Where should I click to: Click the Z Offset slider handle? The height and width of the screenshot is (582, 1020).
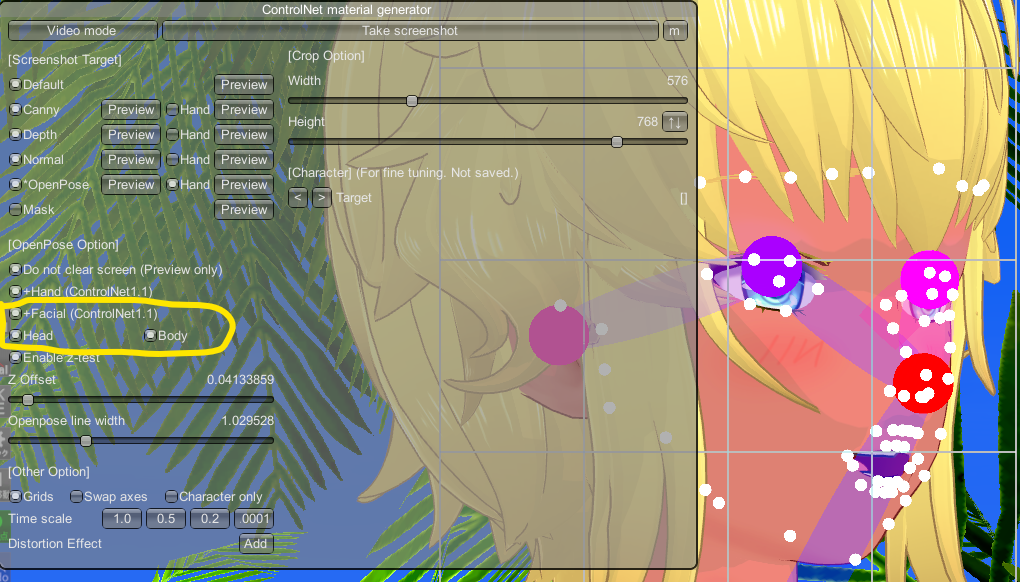click(x=28, y=399)
